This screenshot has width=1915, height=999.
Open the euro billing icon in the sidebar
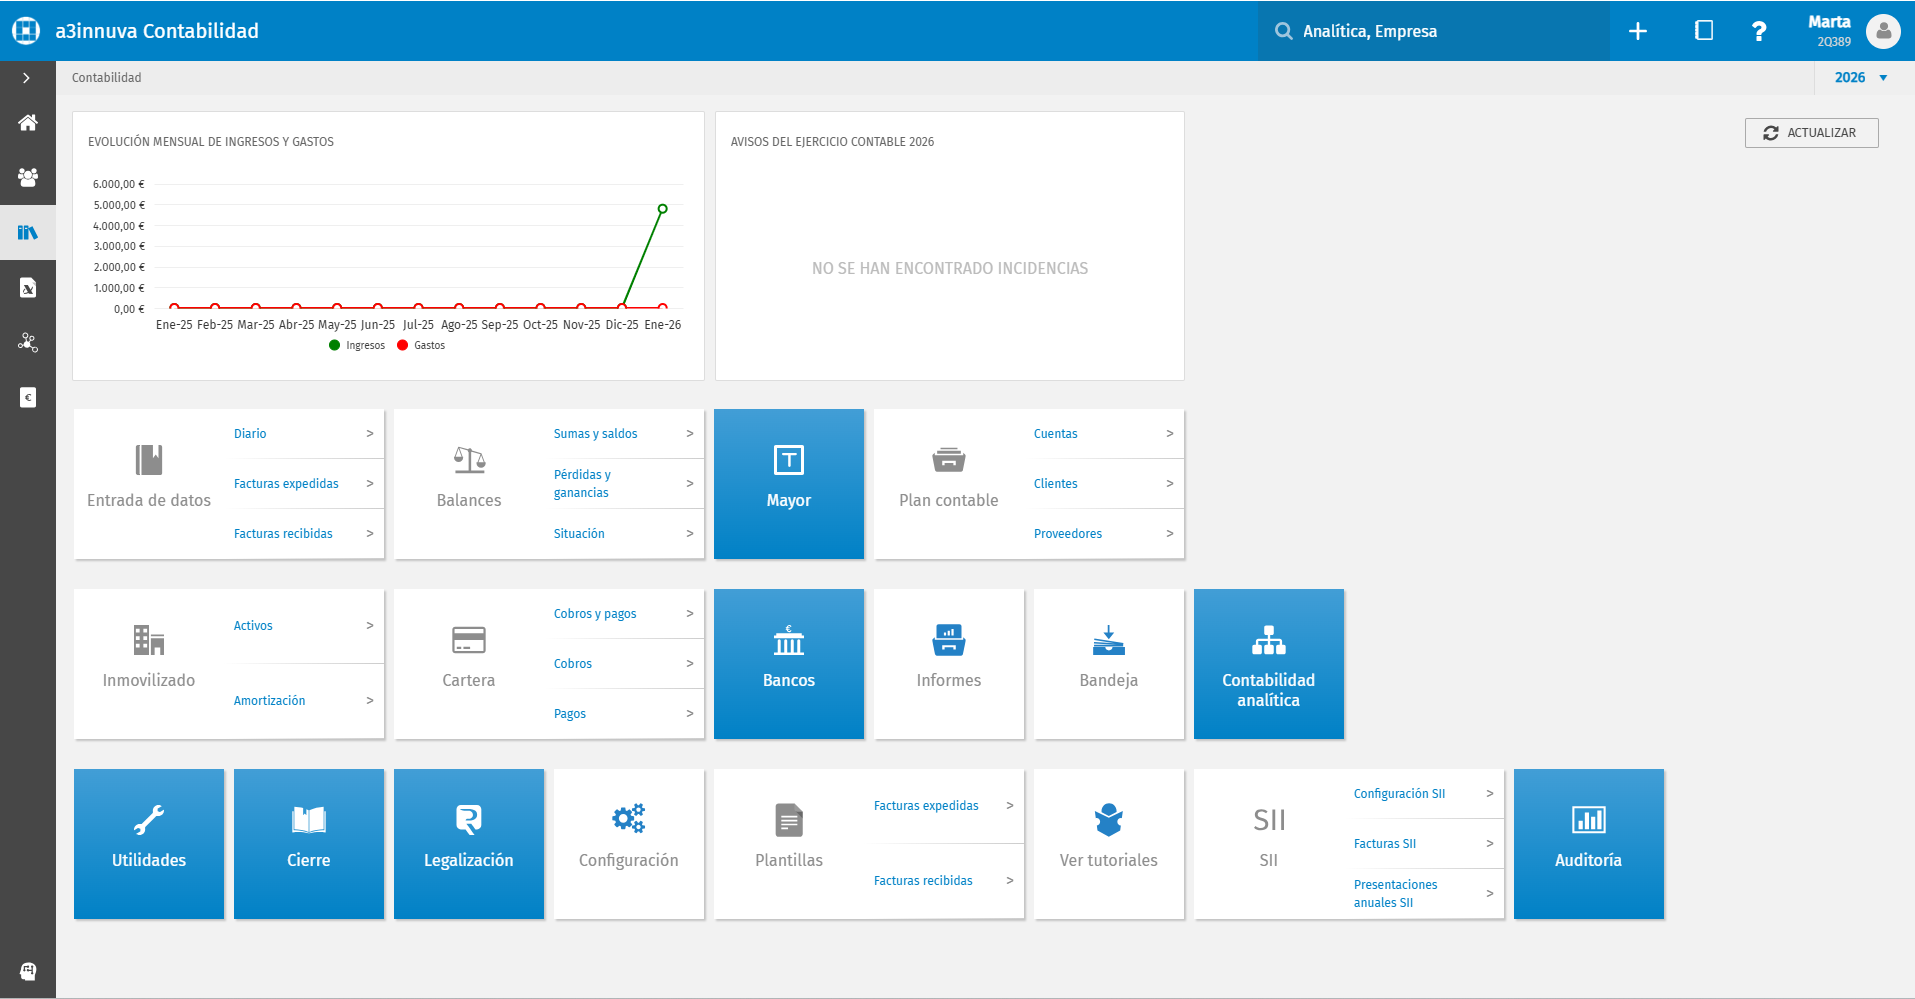pyautogui.click(x=28, y=397)
